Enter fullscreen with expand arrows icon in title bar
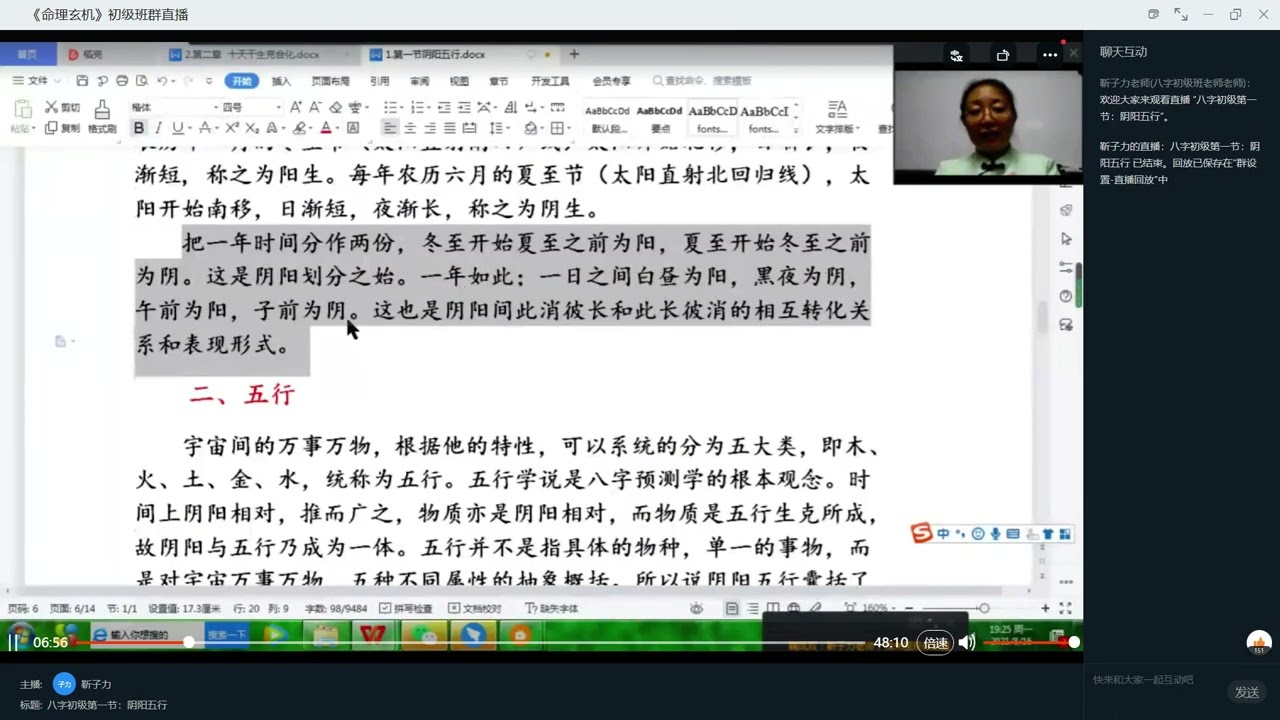1280x720 pixels. [1180, 14]
